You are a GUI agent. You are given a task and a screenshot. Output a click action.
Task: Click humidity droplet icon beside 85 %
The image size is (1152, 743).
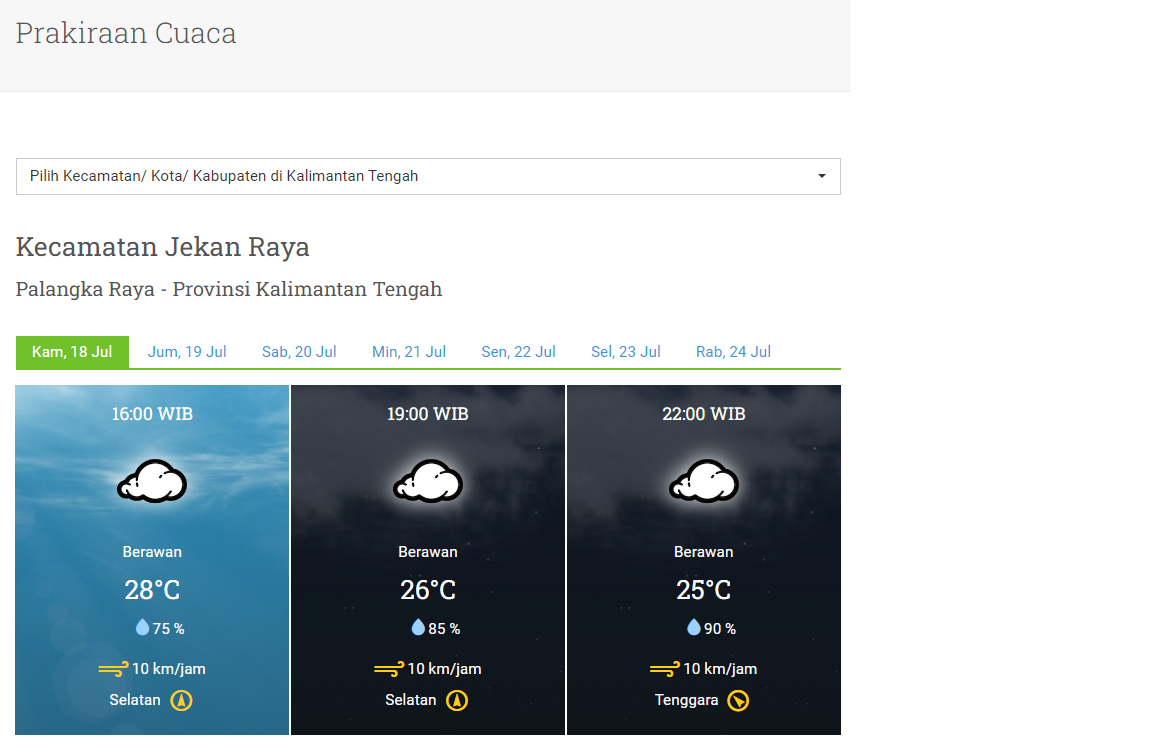tap(418, 627)
